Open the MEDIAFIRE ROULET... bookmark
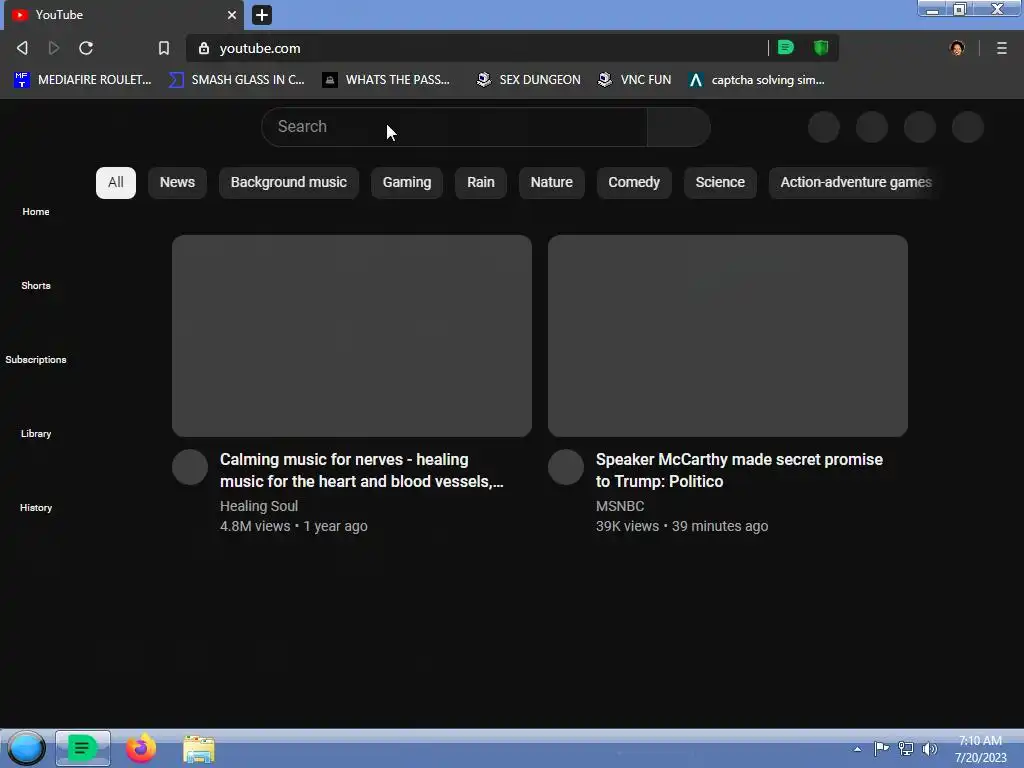The width and height of the screenshot is (1024, 768). point(82,80)
